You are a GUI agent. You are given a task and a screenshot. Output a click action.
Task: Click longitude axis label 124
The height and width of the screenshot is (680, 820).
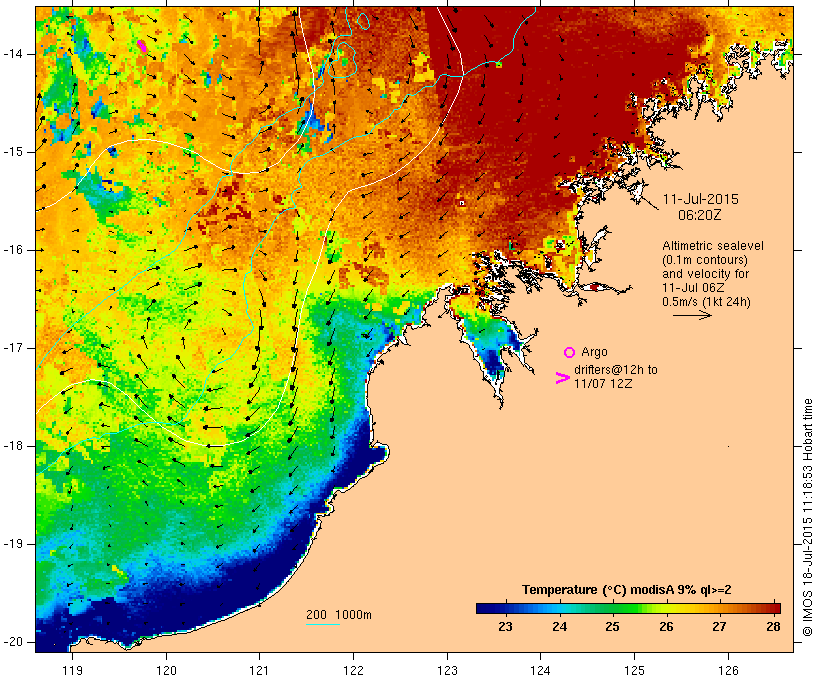(540, 670)
